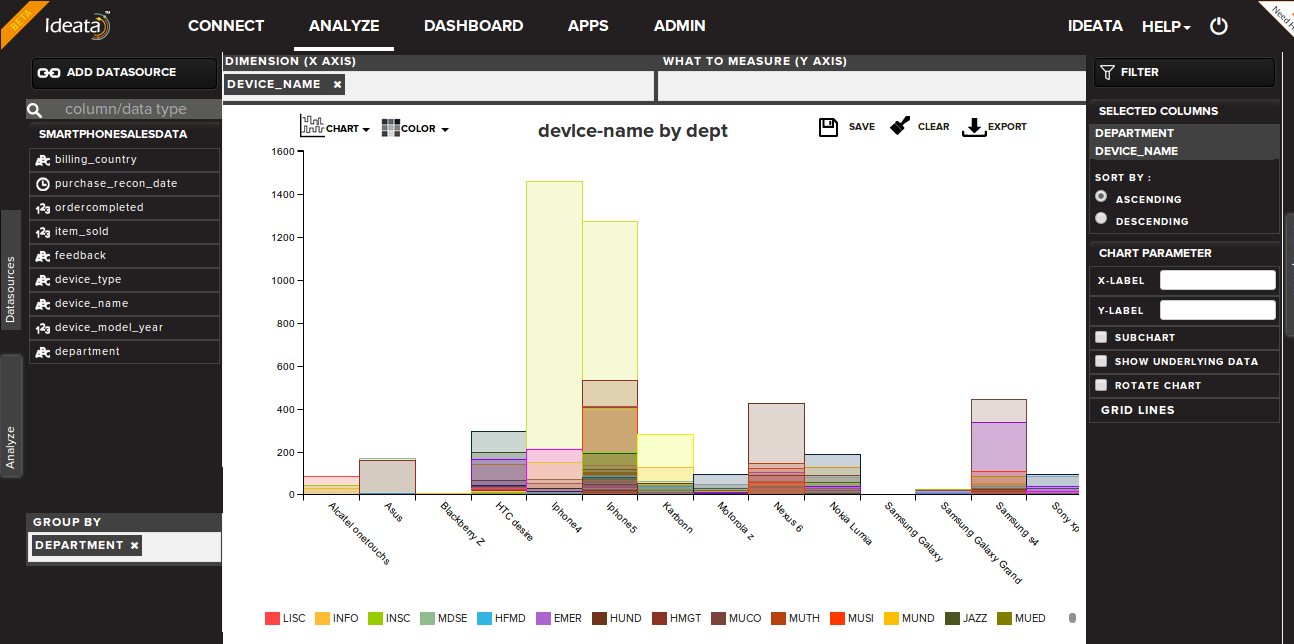Click the Export button label

(x=1007, y=127)
